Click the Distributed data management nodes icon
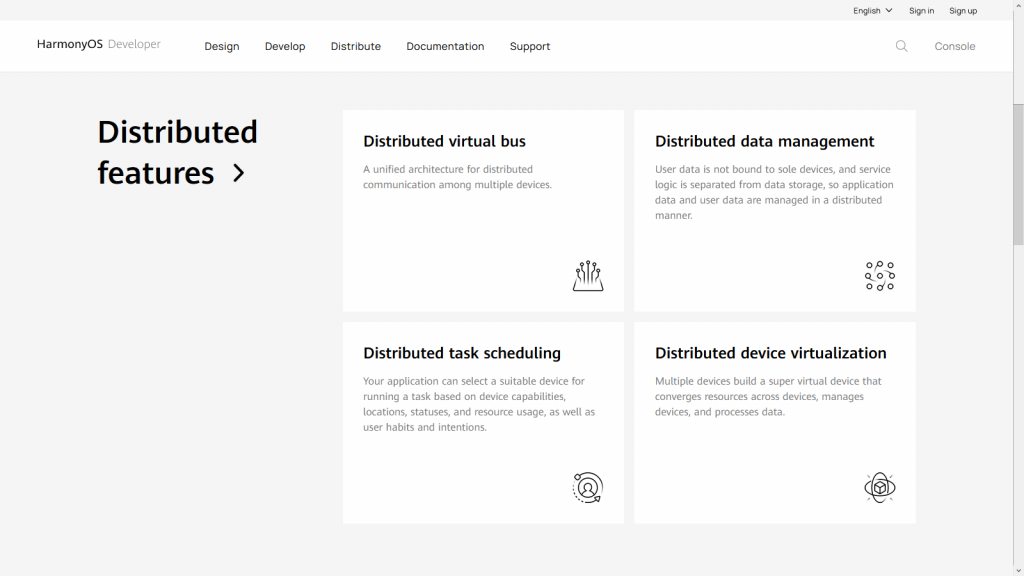 point(880,276)
